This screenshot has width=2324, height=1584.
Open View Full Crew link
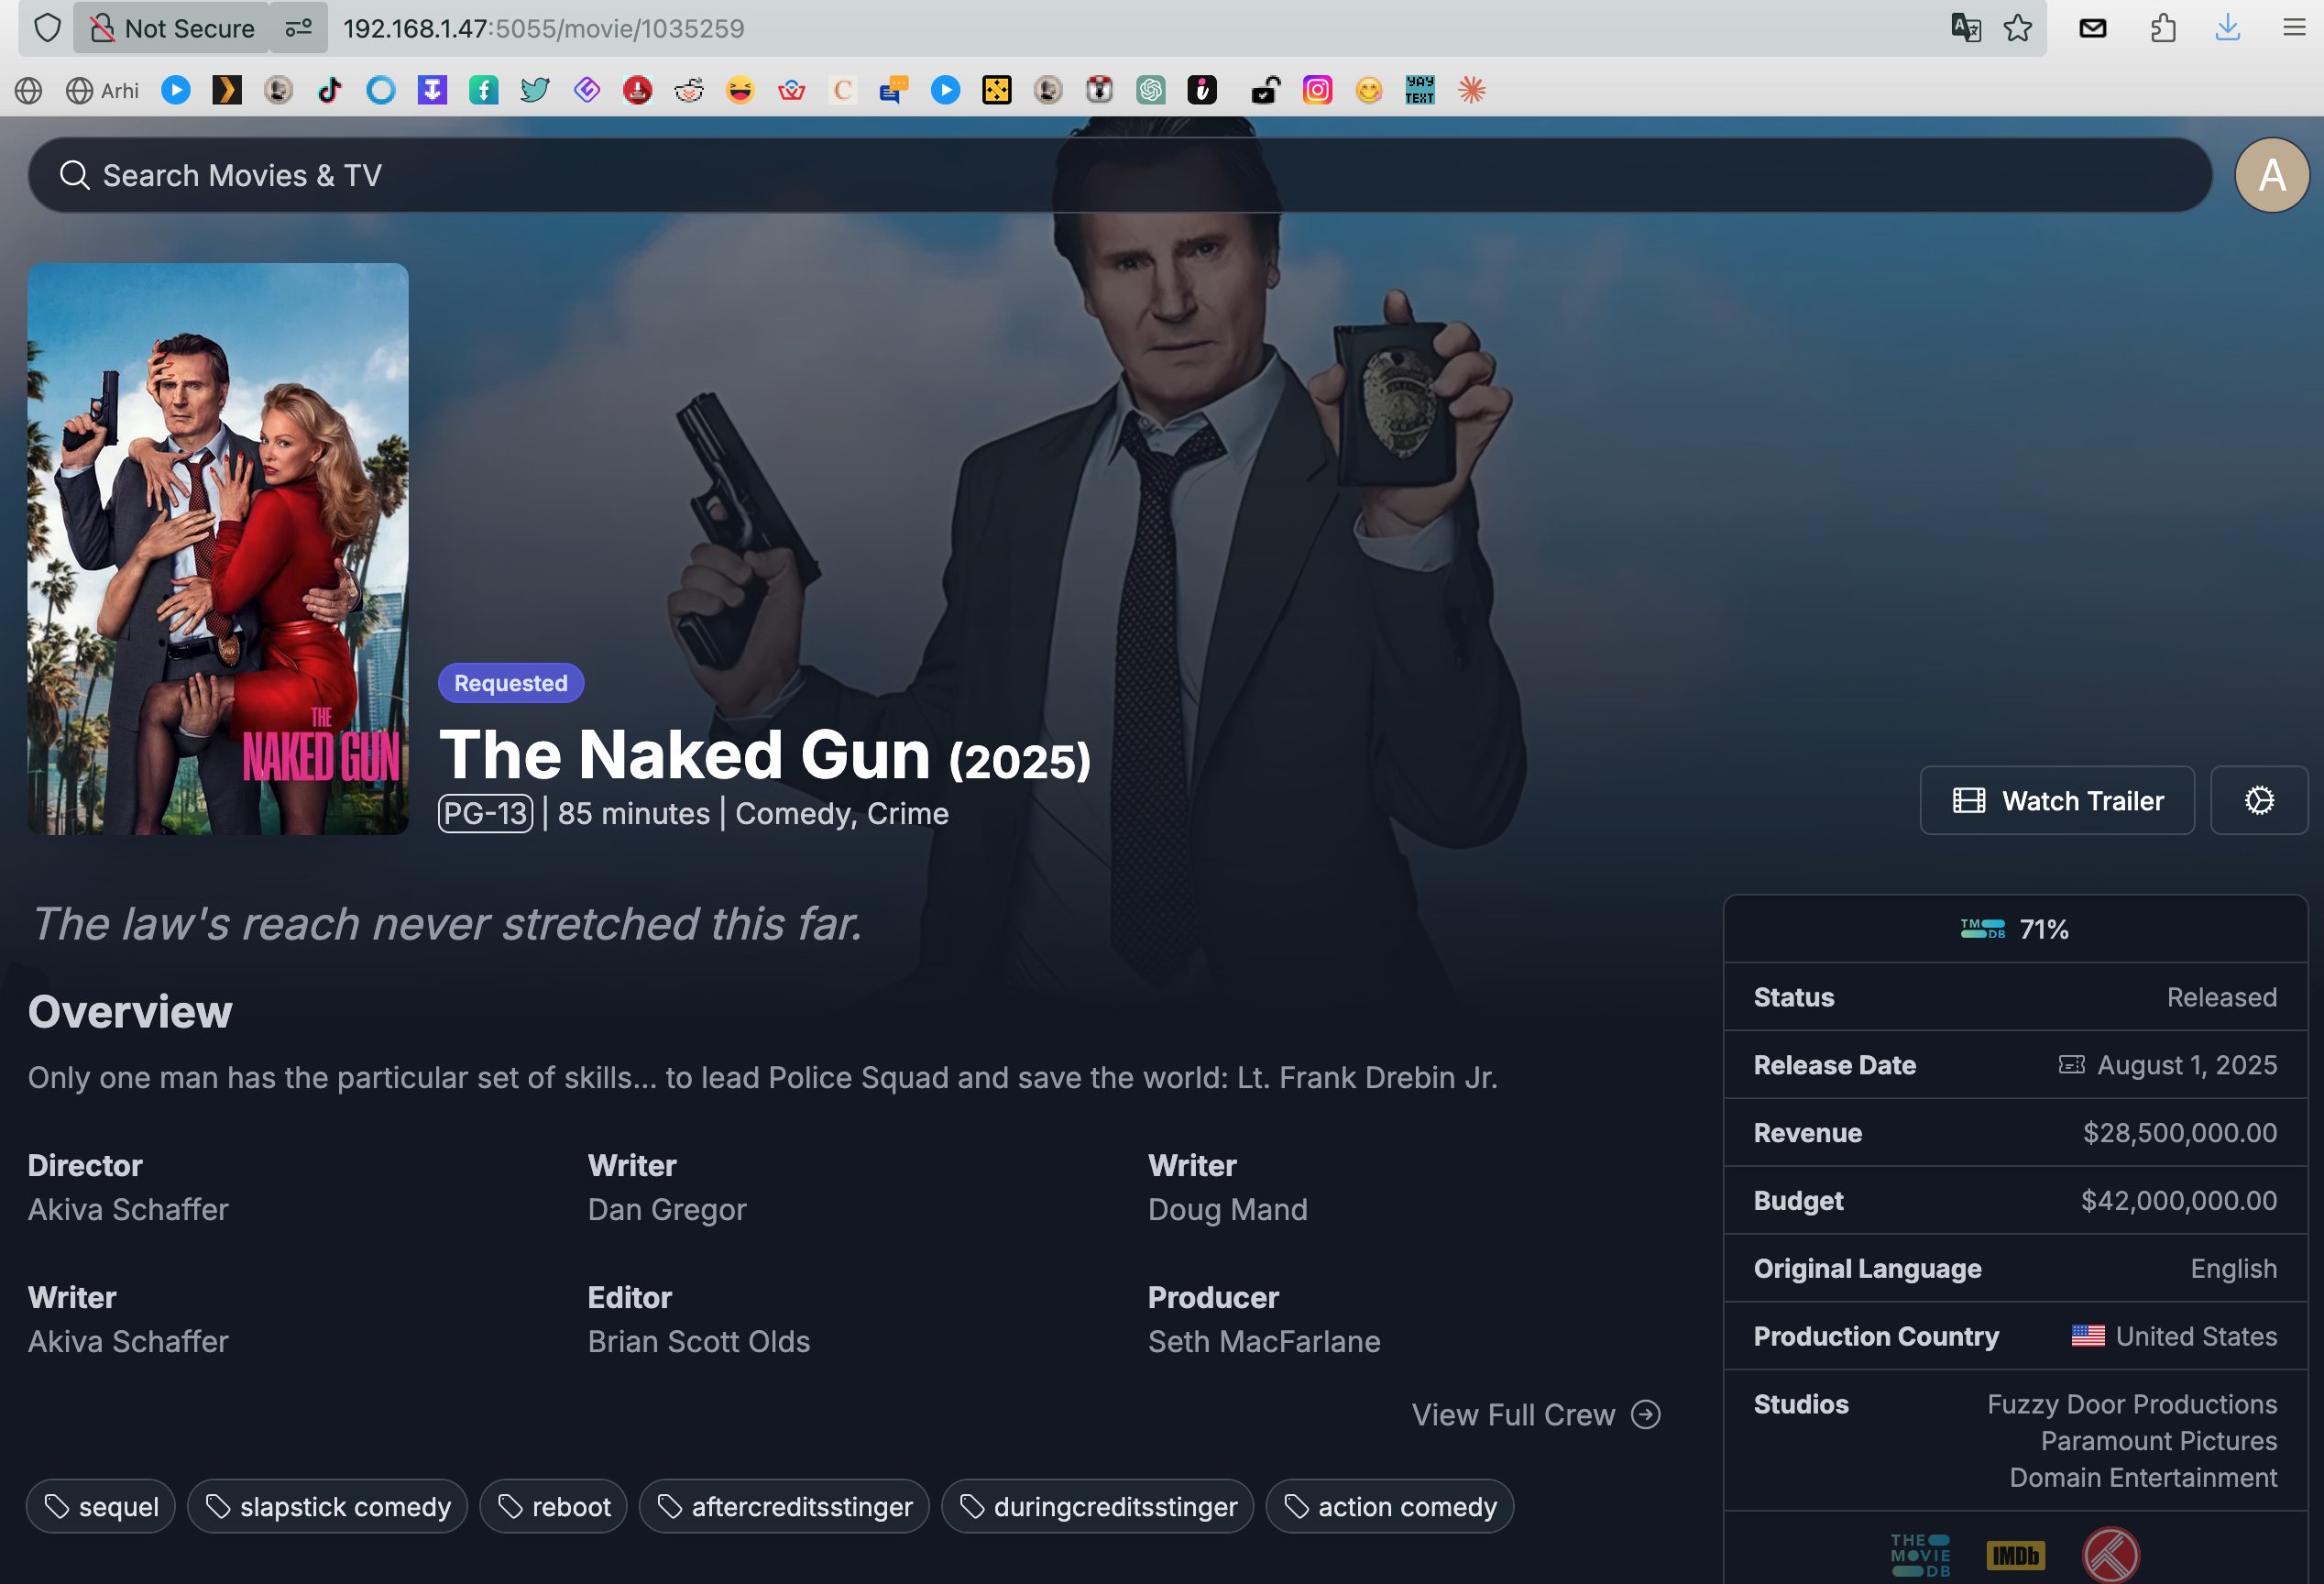1535,1415
